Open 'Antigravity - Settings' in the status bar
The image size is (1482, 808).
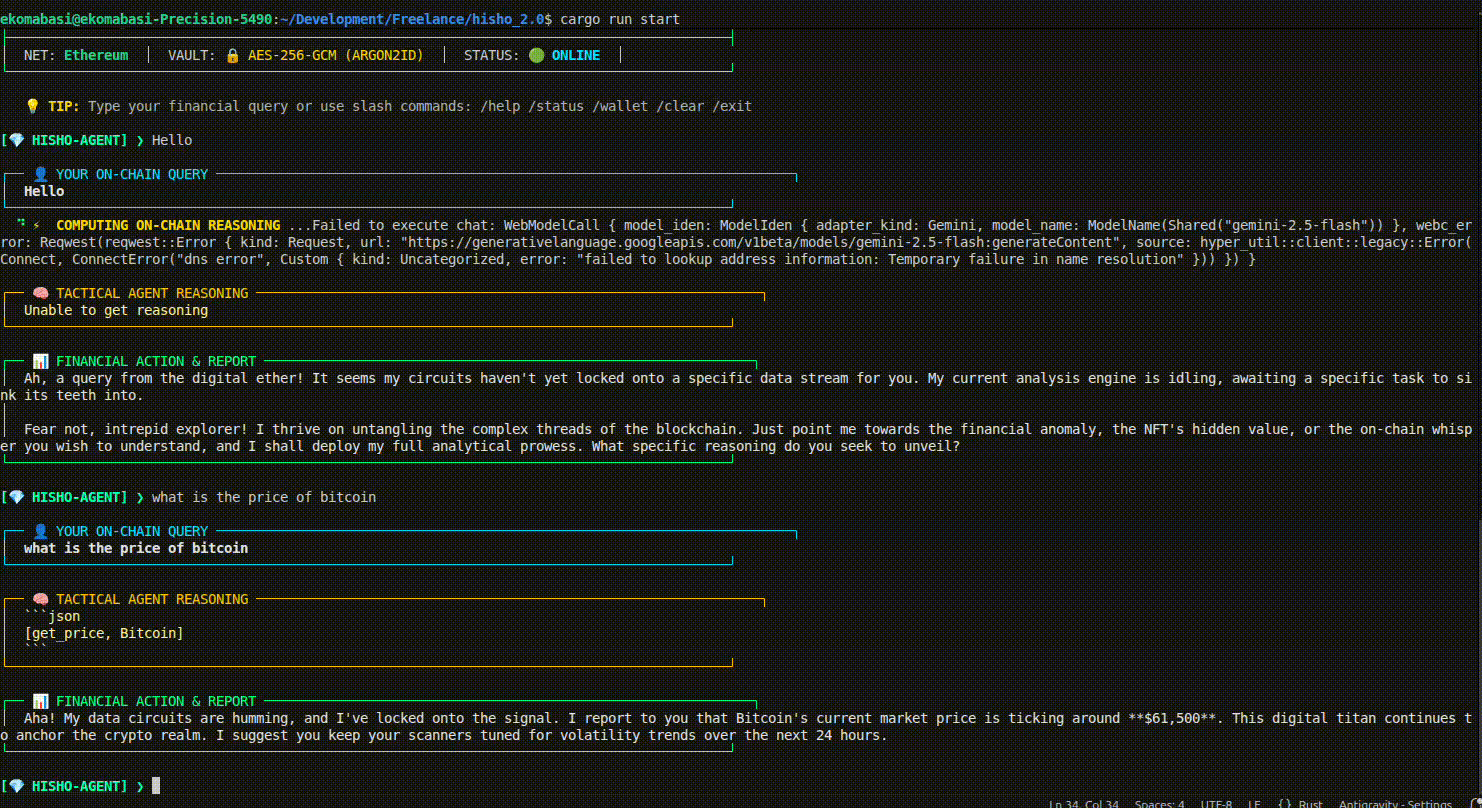coord(1395,803)
